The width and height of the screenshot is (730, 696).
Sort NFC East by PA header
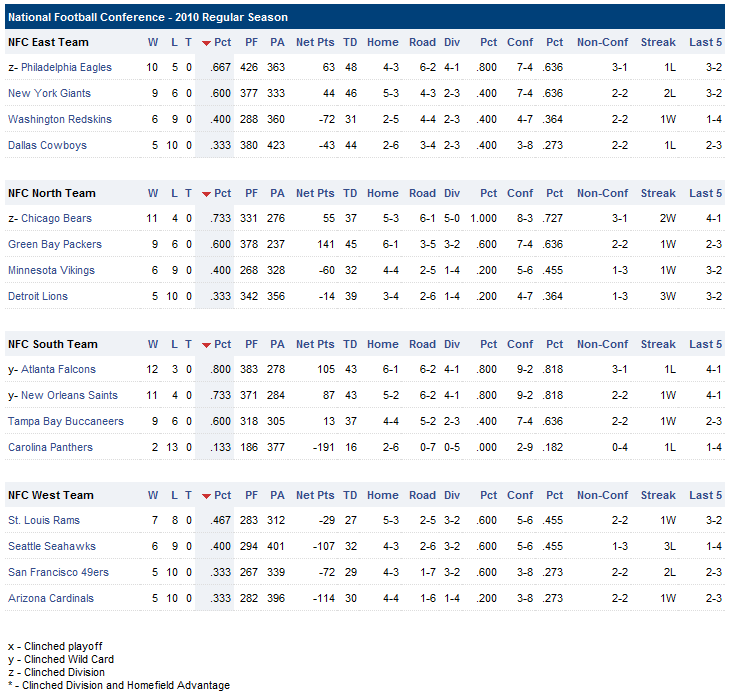pos(277,42)
